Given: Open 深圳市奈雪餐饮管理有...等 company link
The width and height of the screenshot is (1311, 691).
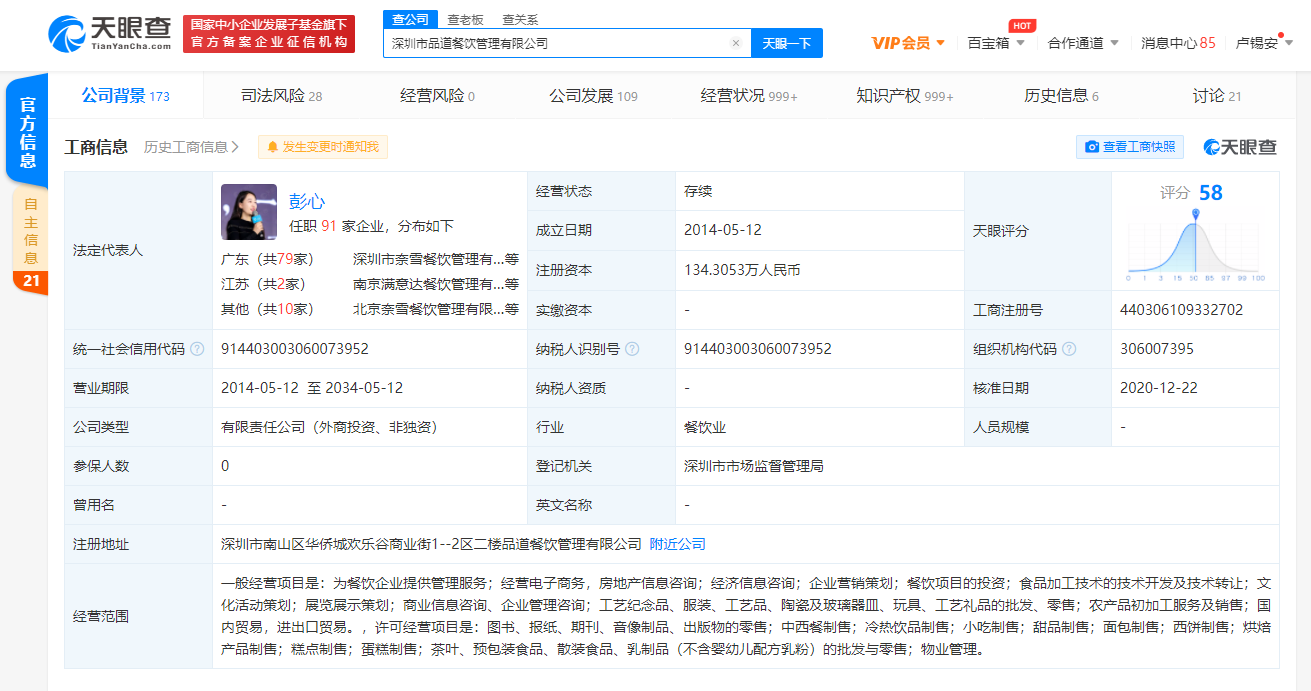Looking at the screenshot, I should click(436, 259).
